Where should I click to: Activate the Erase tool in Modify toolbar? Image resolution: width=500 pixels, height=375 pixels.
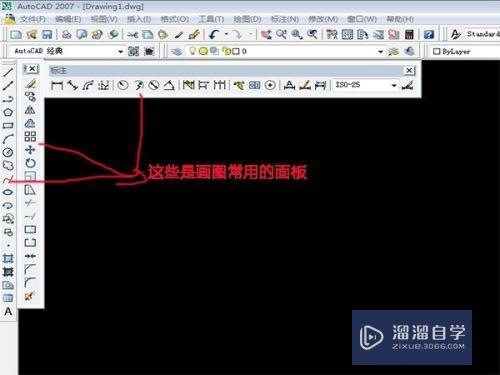point(30,83)
